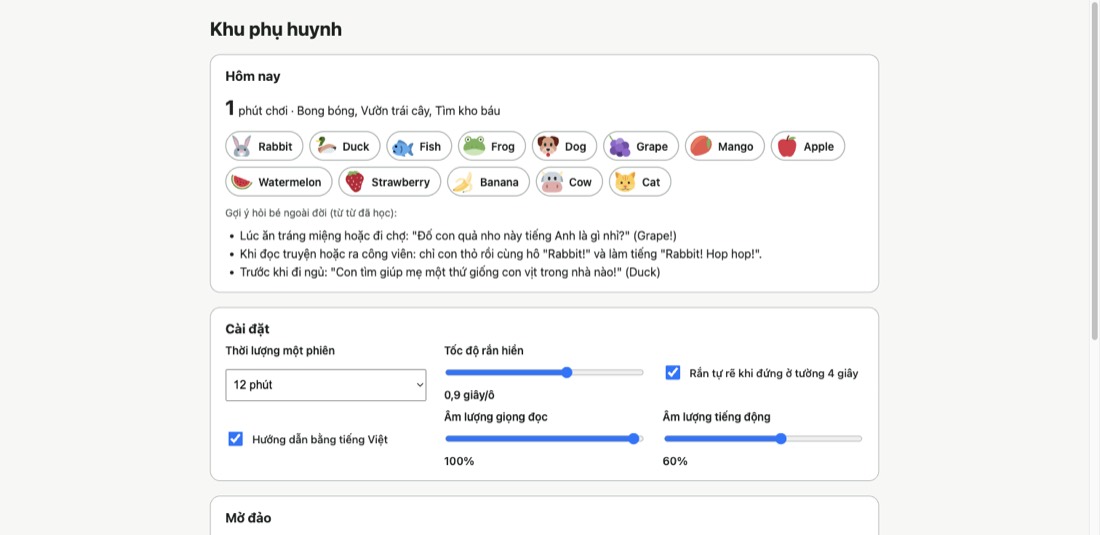This screenshot has height=535, width=1100.
Task: Click the "Thời lượng một phiên" label
Action: click(280, 351)
